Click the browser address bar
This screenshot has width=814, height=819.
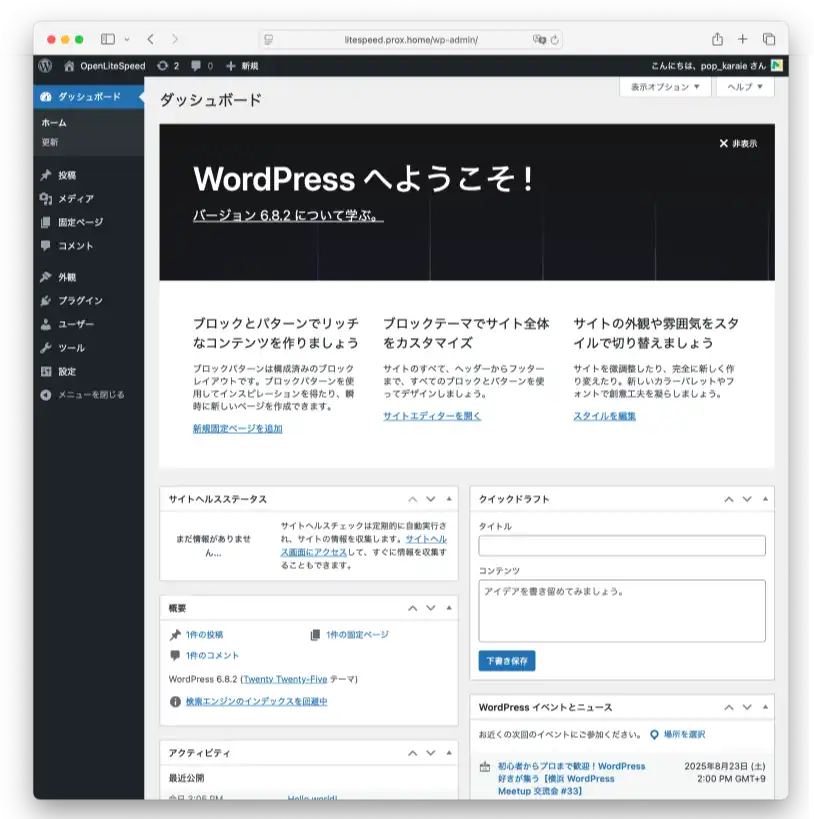point(411,40)
